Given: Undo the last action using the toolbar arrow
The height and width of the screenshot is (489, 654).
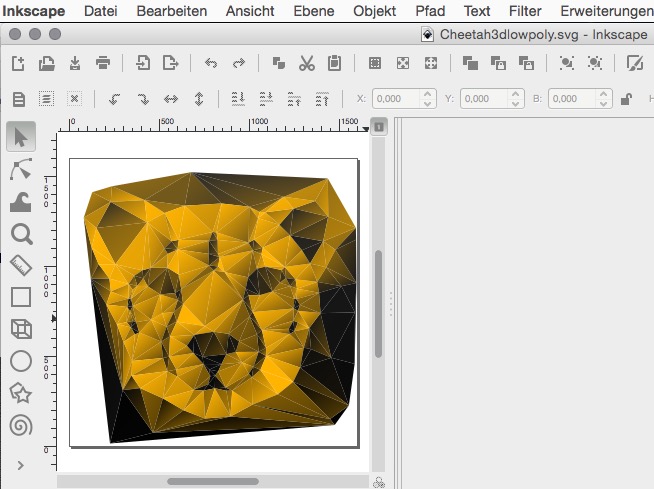Looking at the screenshot, I should pos(210,63).
